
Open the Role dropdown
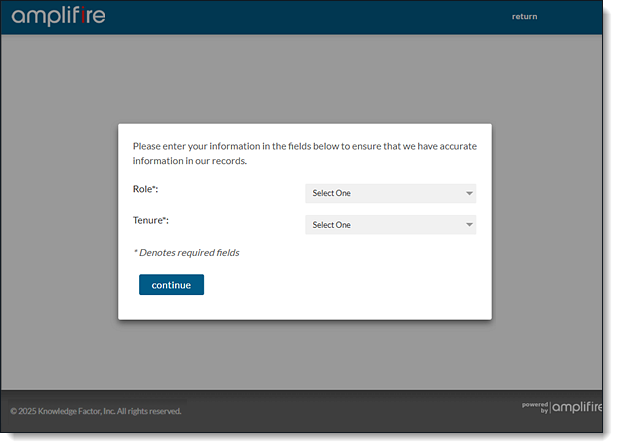tap(390, 193)
